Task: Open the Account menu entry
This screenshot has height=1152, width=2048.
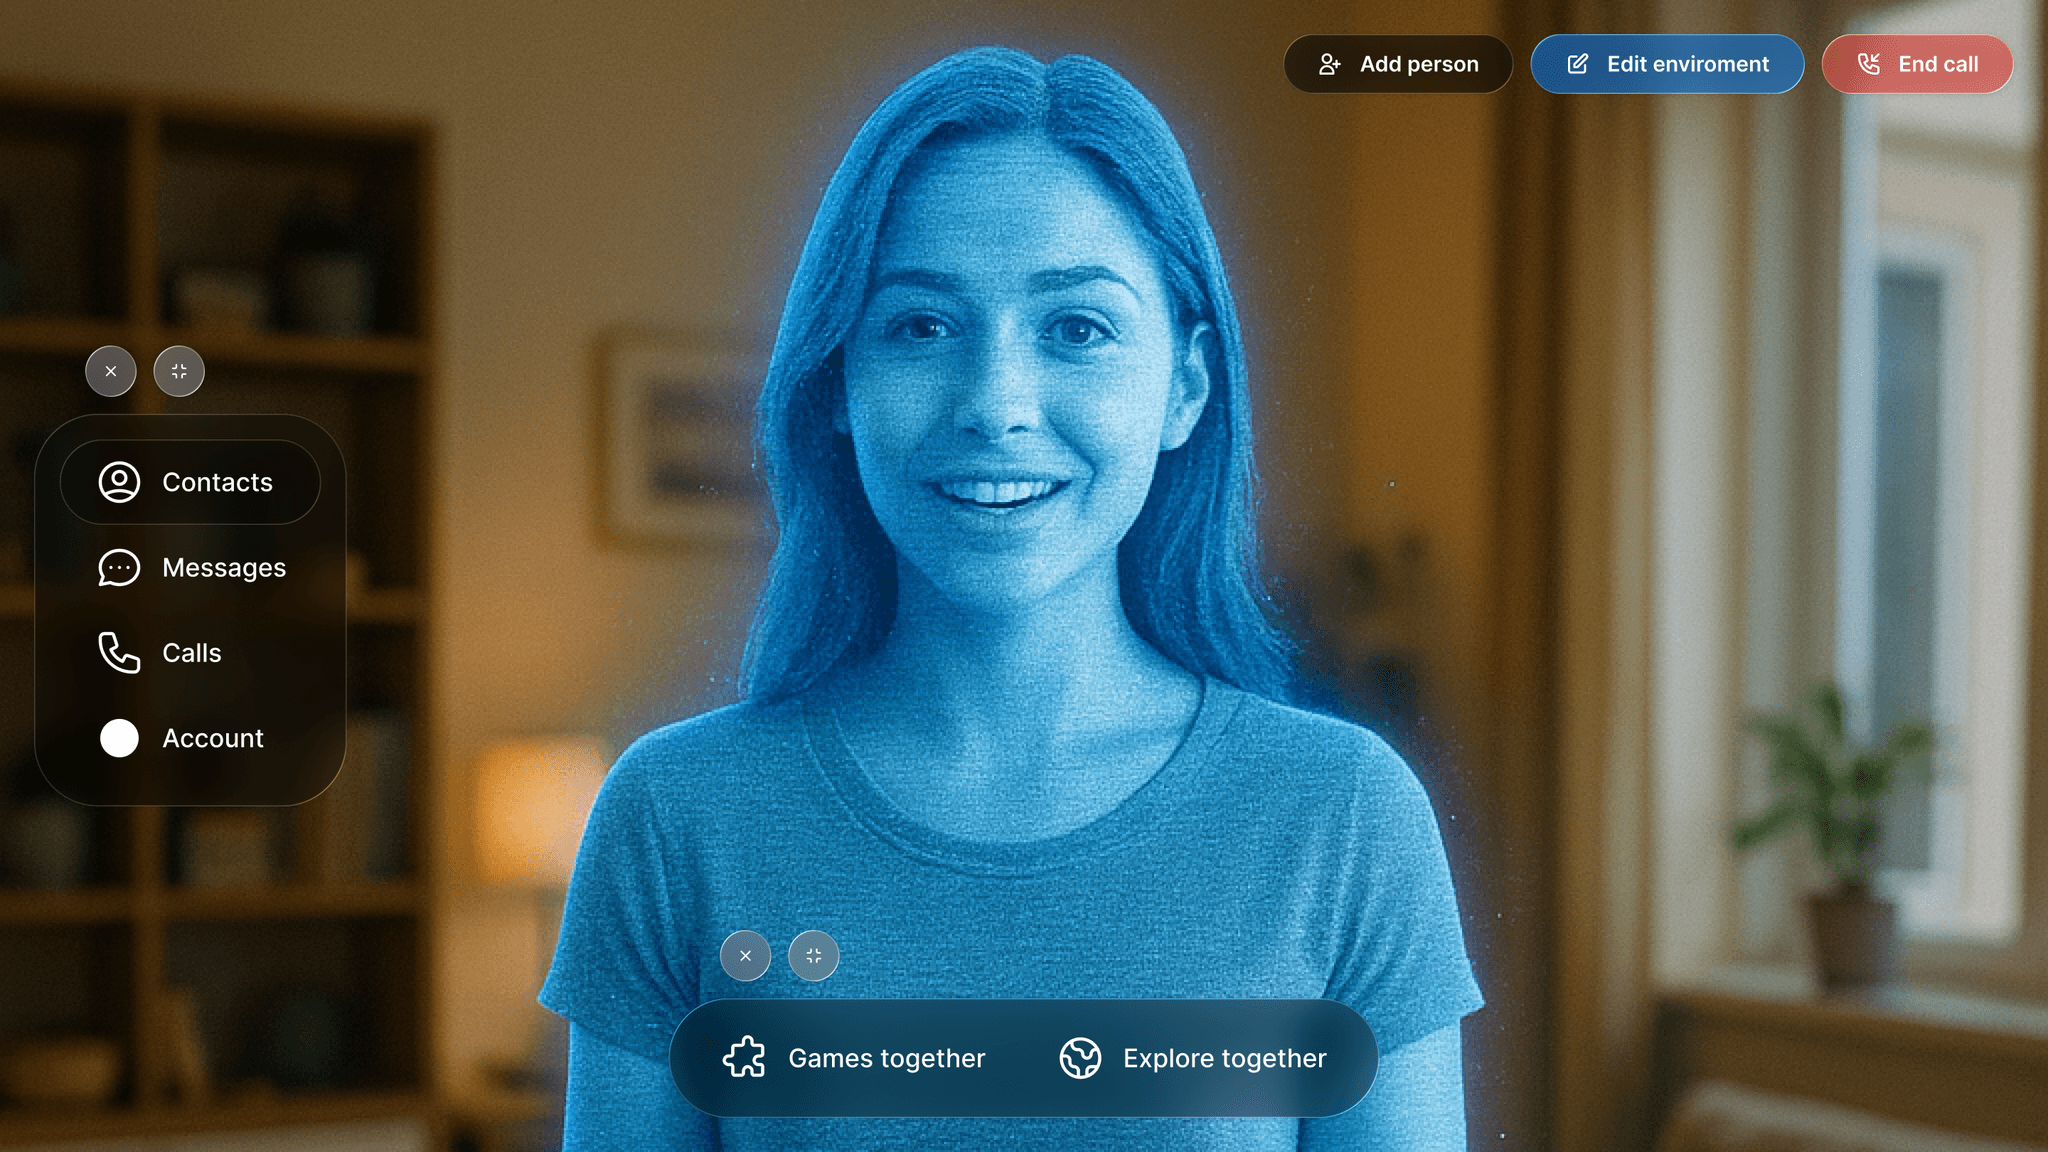Action: coord(213,738)
